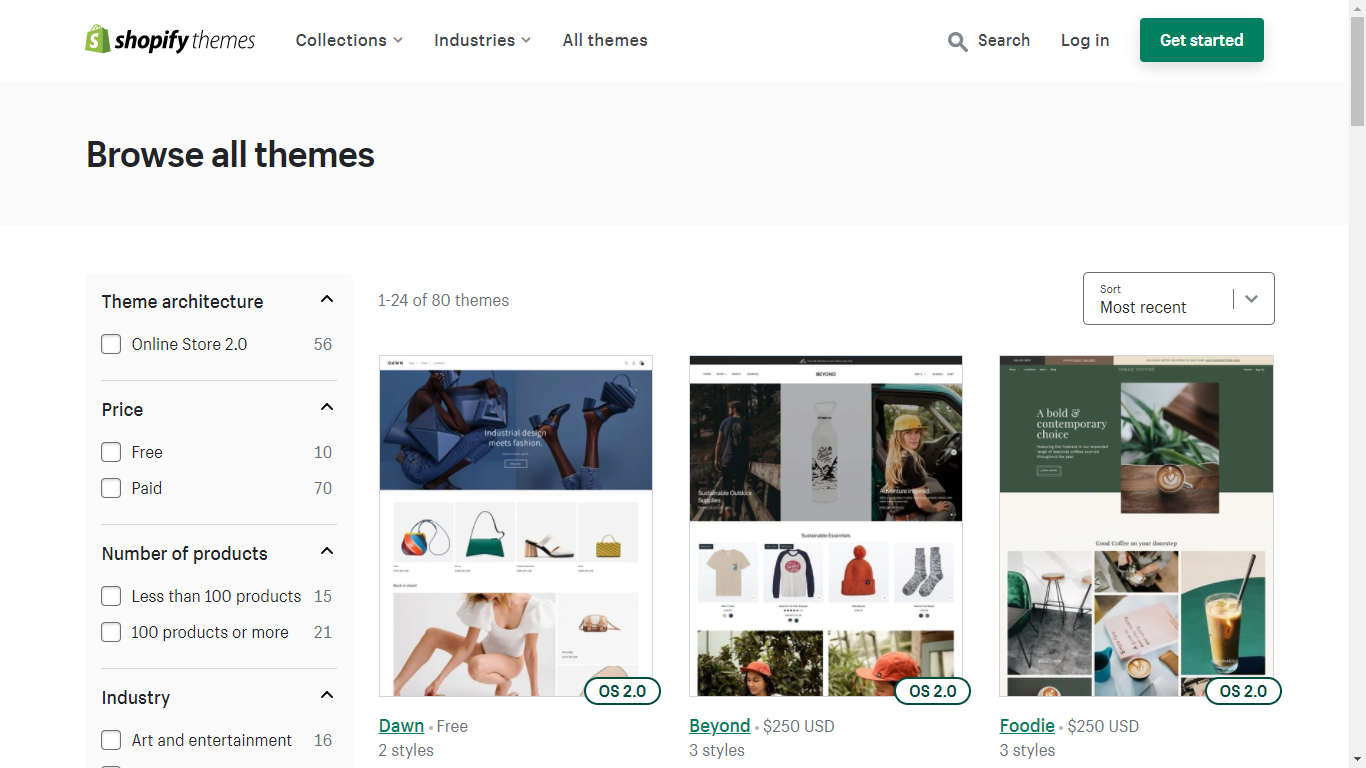Click the Theme architecture section title
This screenshot has height=768, width=1366.
coord(182,301)
